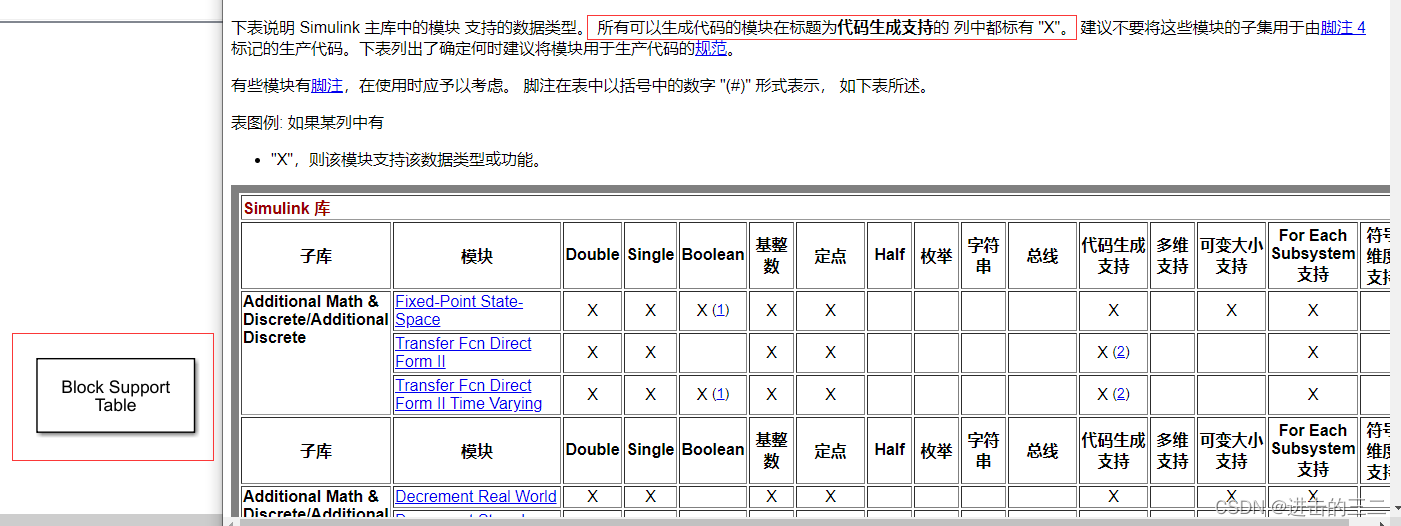Click the 定点 X in the Time Varying row
The height and width of the screenshot is (526, 1401).
point(830,394)
